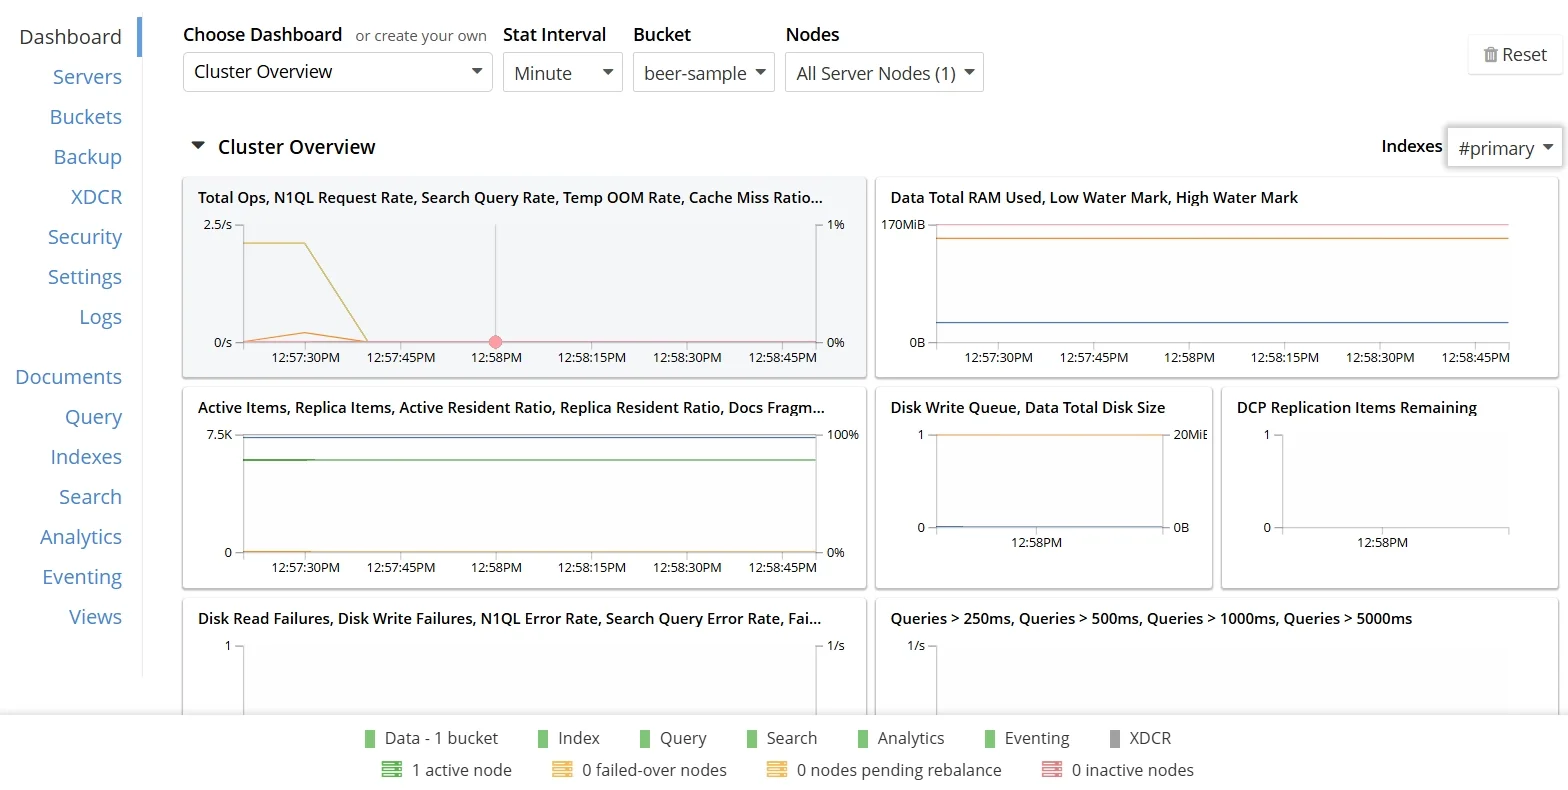Open Analytics in the sidebar

coord(81,537)
